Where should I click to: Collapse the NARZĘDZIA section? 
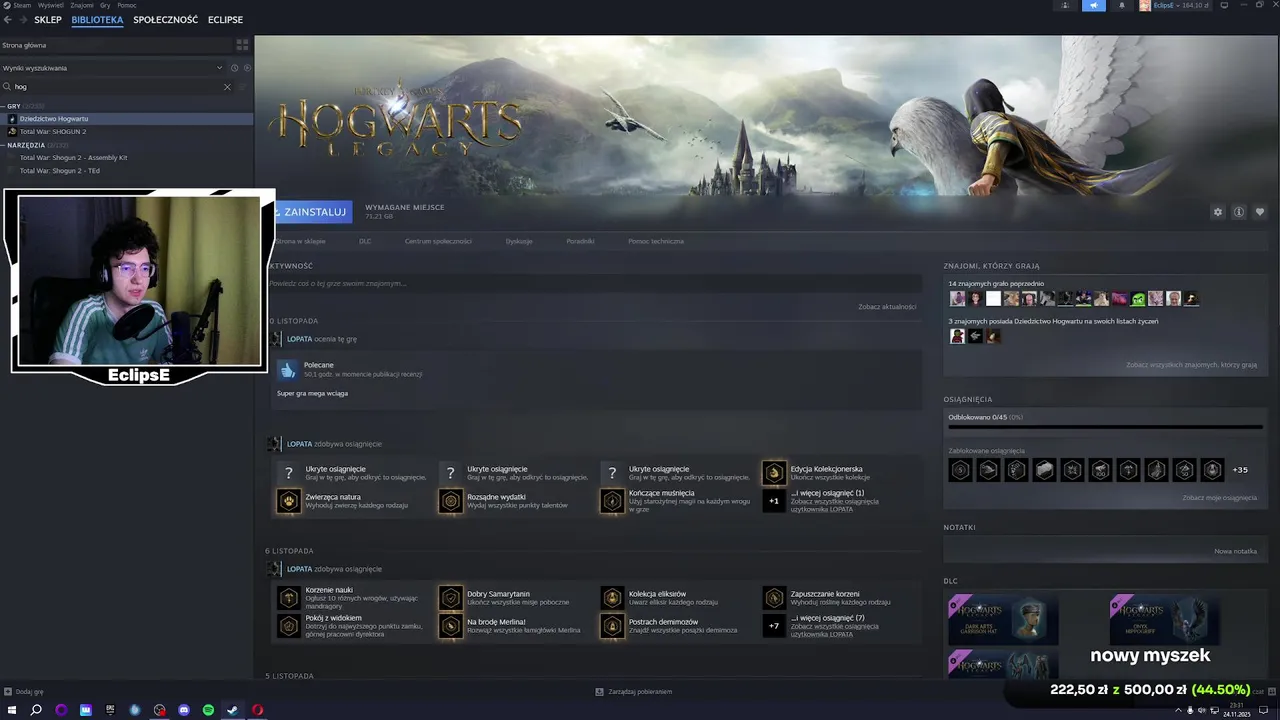point(26,145)
